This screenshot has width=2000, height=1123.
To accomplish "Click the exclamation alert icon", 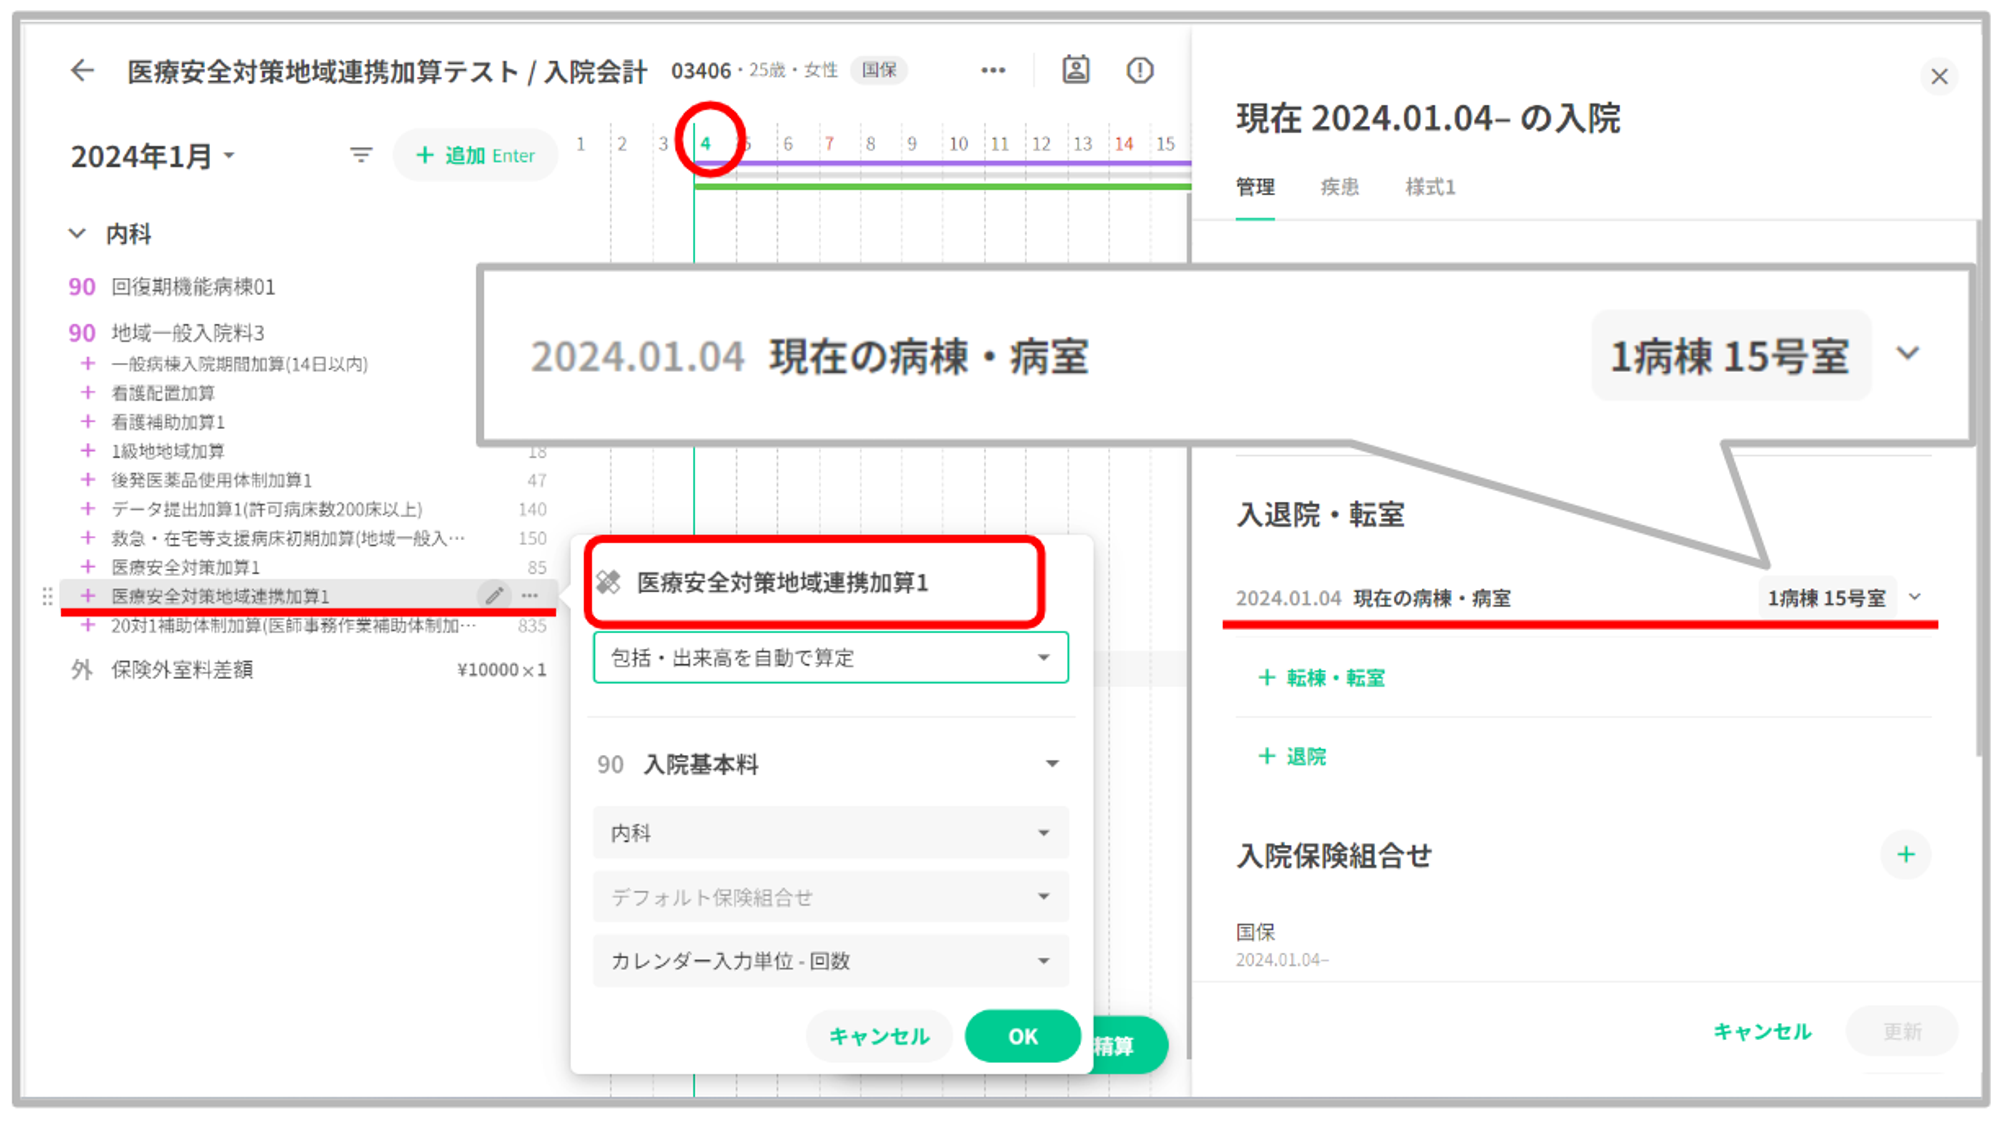I will 1139,70.
